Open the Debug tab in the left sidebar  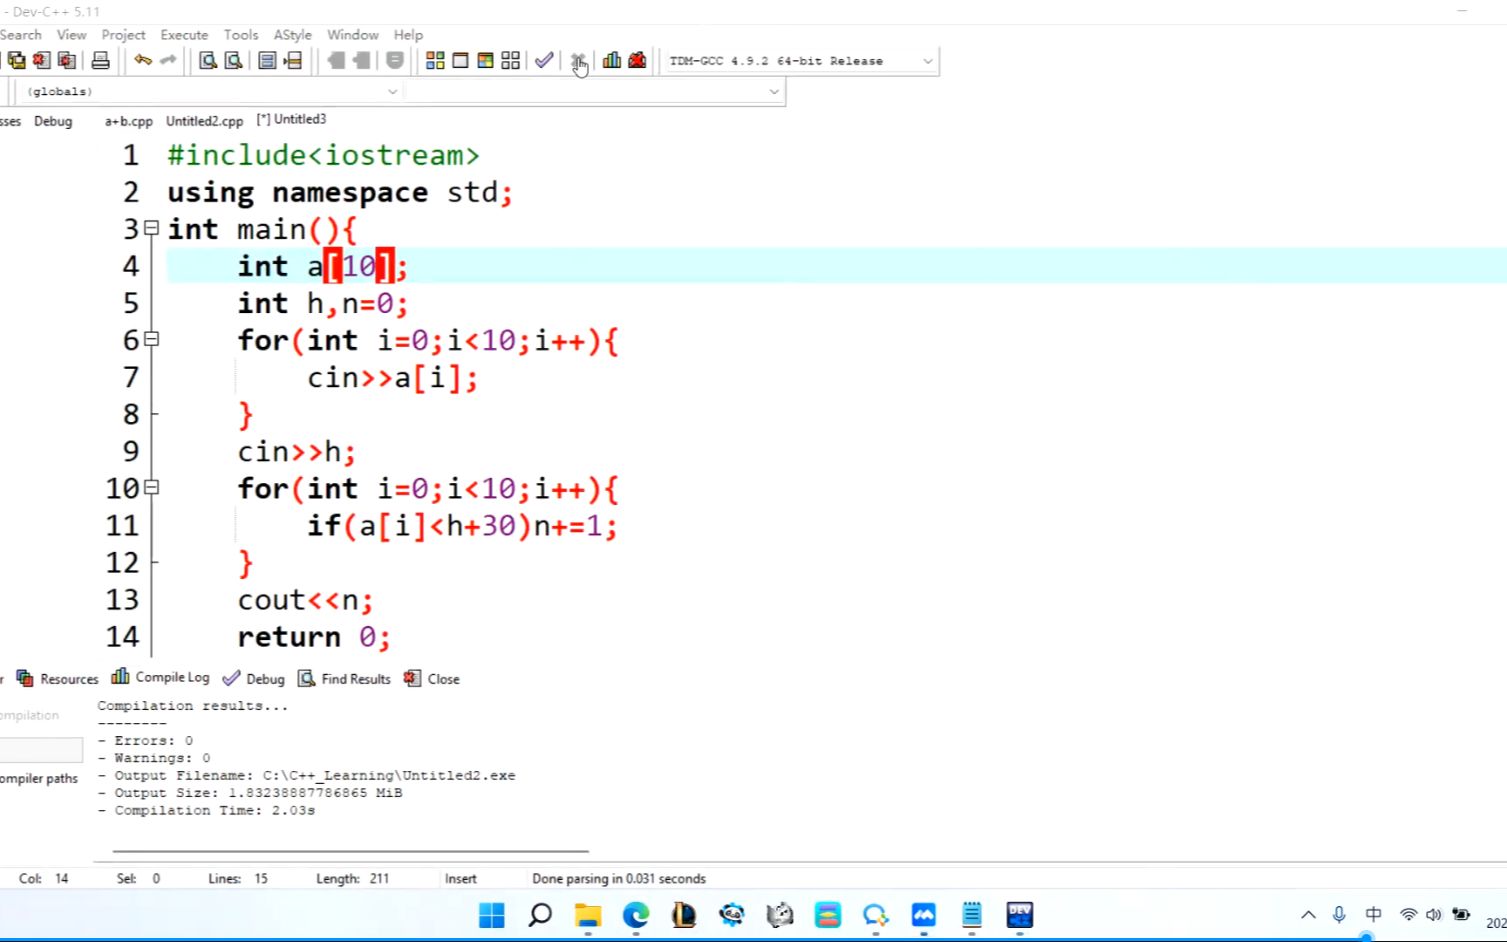53,121
